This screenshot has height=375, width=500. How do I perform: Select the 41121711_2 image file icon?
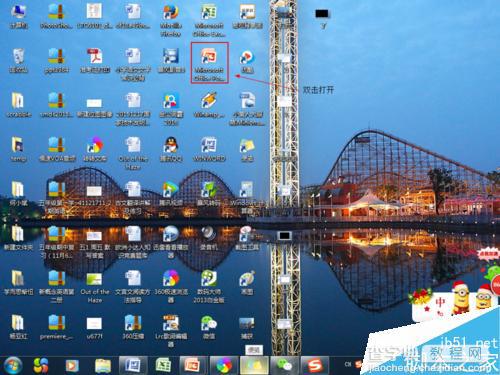(x=95, y=197)
